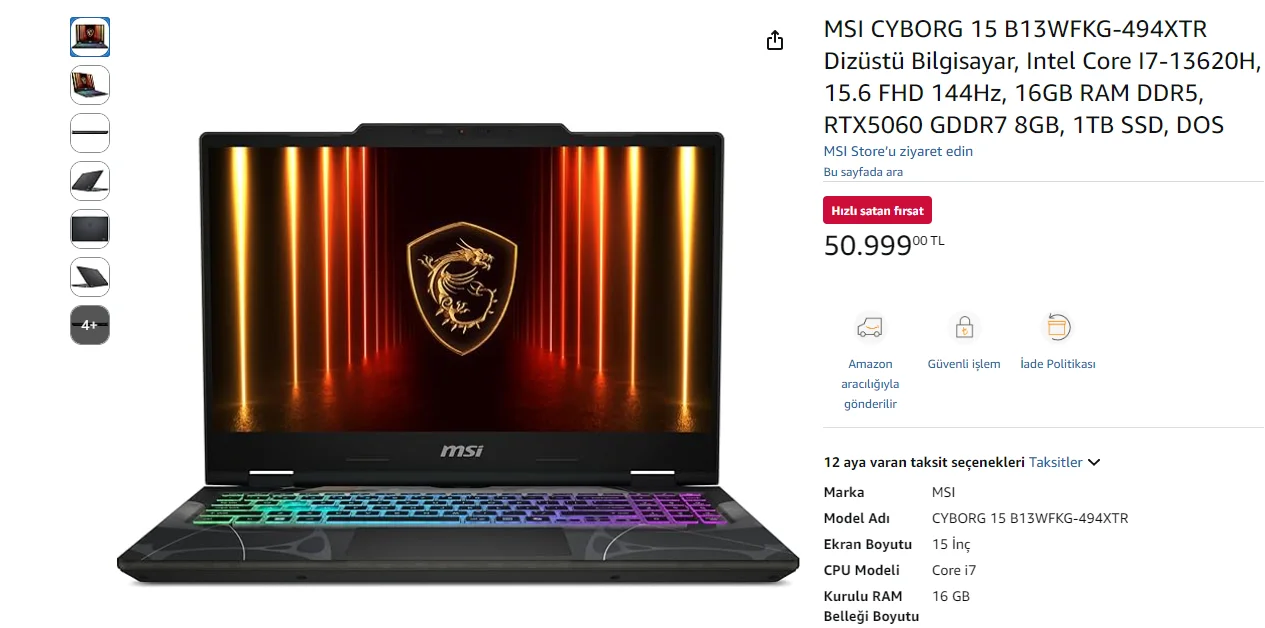Select the second angled laptop thumbnail
Screen dimensions: 1265x628
90,85
